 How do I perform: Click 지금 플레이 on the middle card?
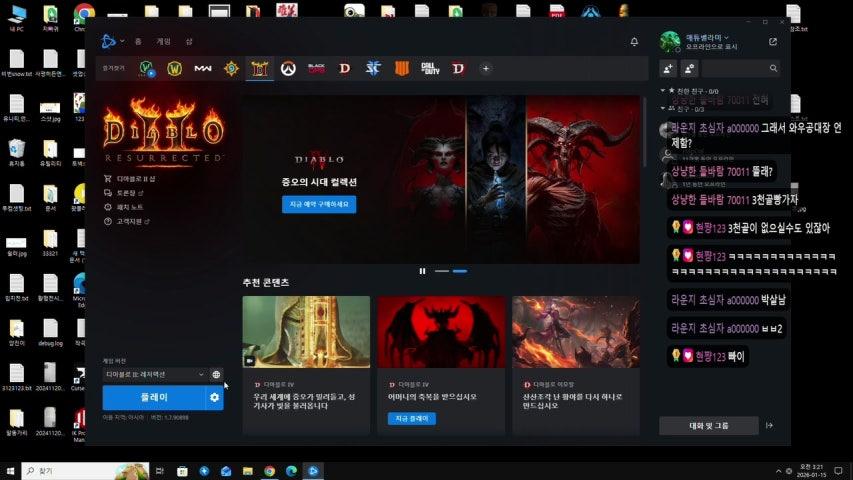point(412,419)
